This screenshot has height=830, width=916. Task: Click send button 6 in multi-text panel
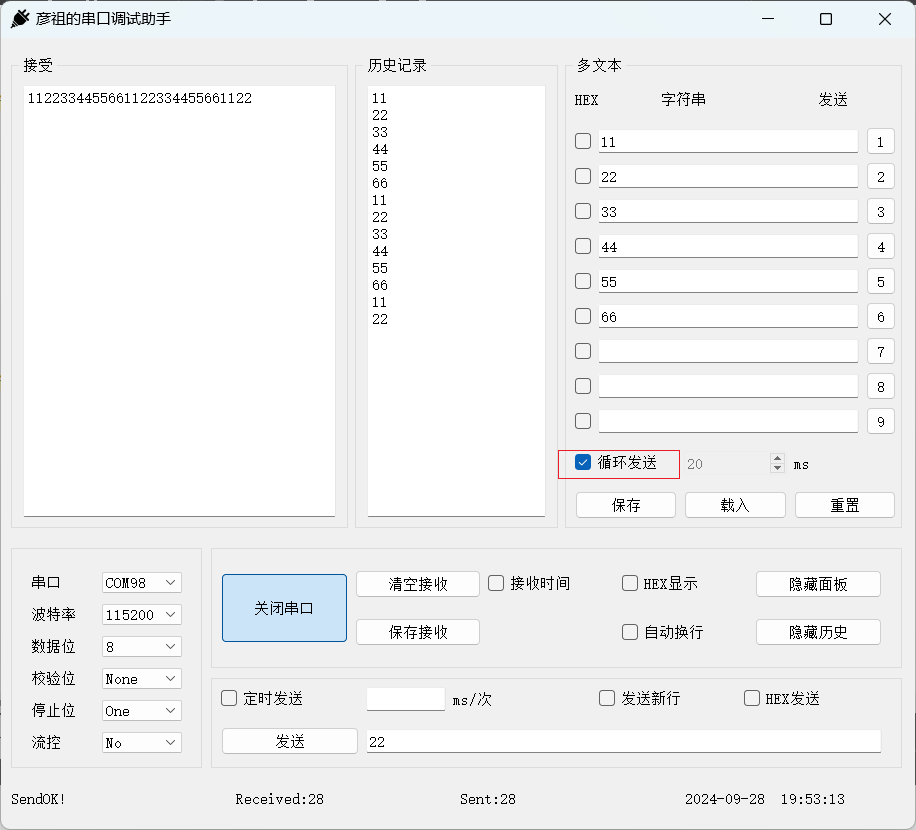pyautogui.click(x=880, y=317)
